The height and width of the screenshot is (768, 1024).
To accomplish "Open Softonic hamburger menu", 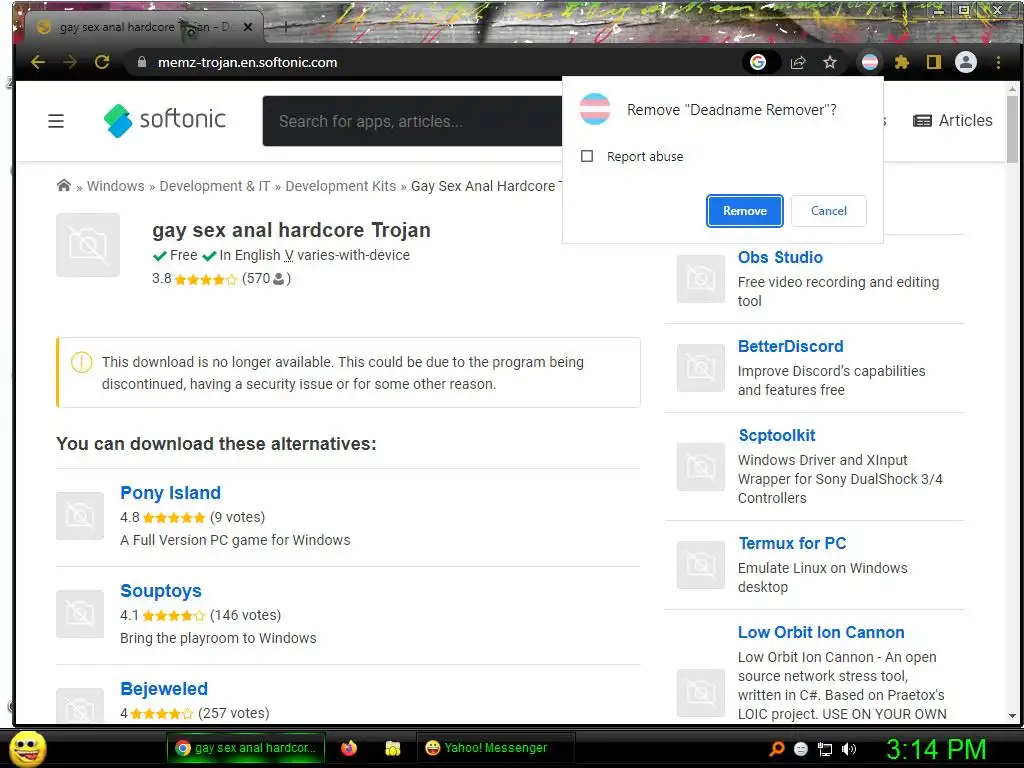I will point(56,121).
